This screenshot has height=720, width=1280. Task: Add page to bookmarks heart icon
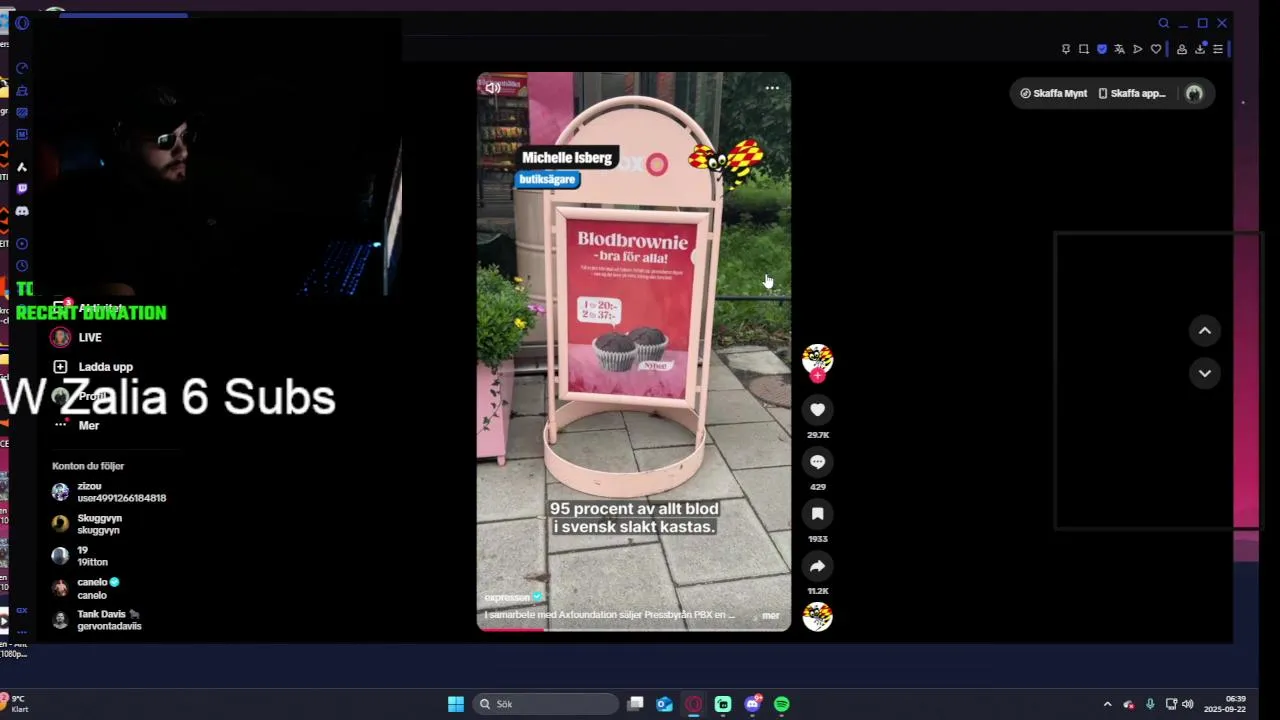(1156, 49)
